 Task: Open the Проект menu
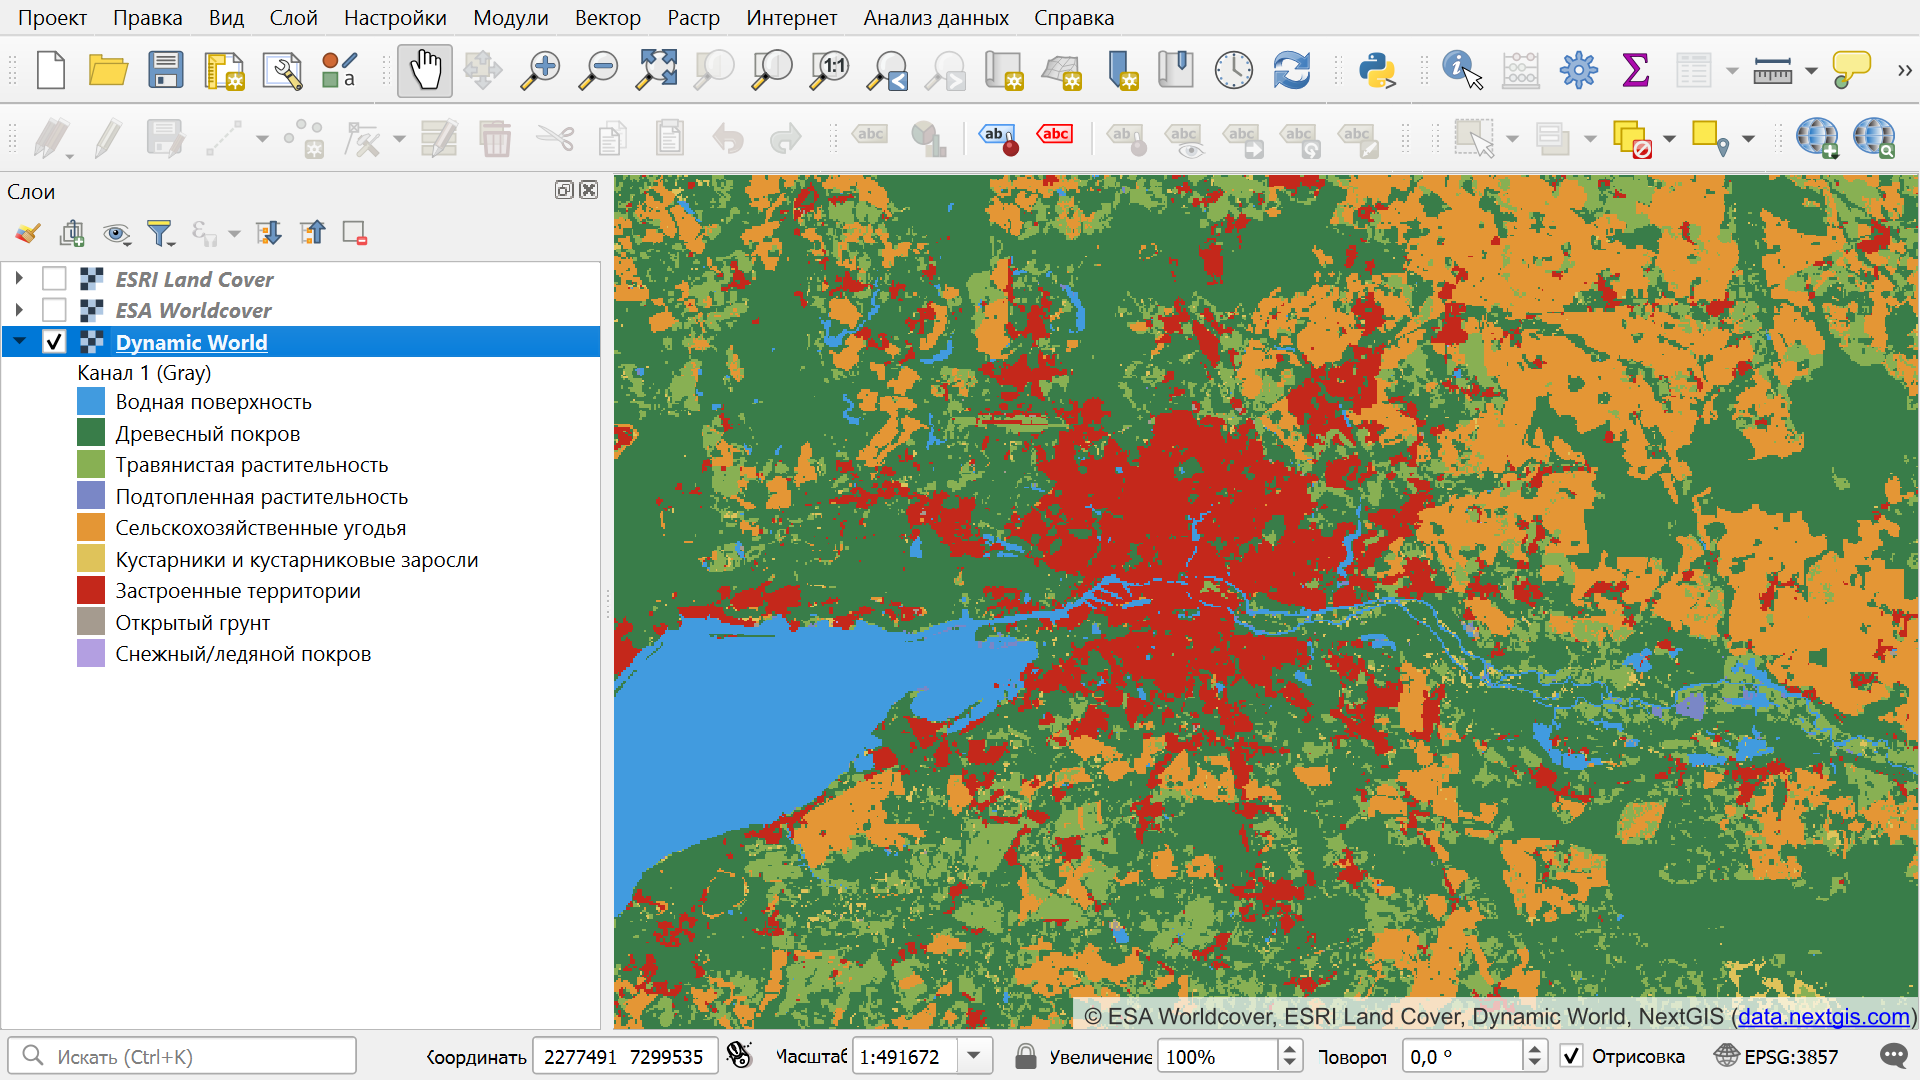[x=52, y=18]
